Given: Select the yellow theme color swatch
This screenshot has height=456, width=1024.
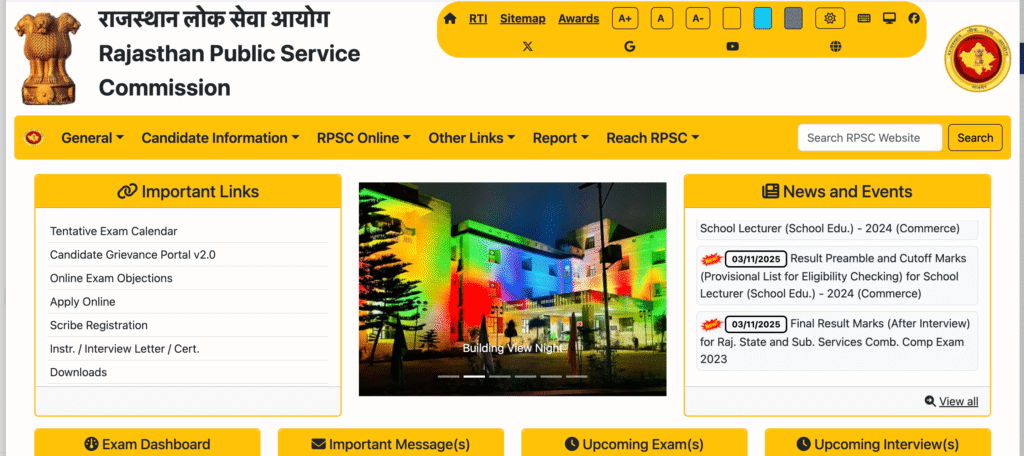Looking at the screenshot, I should pos(731,18).
